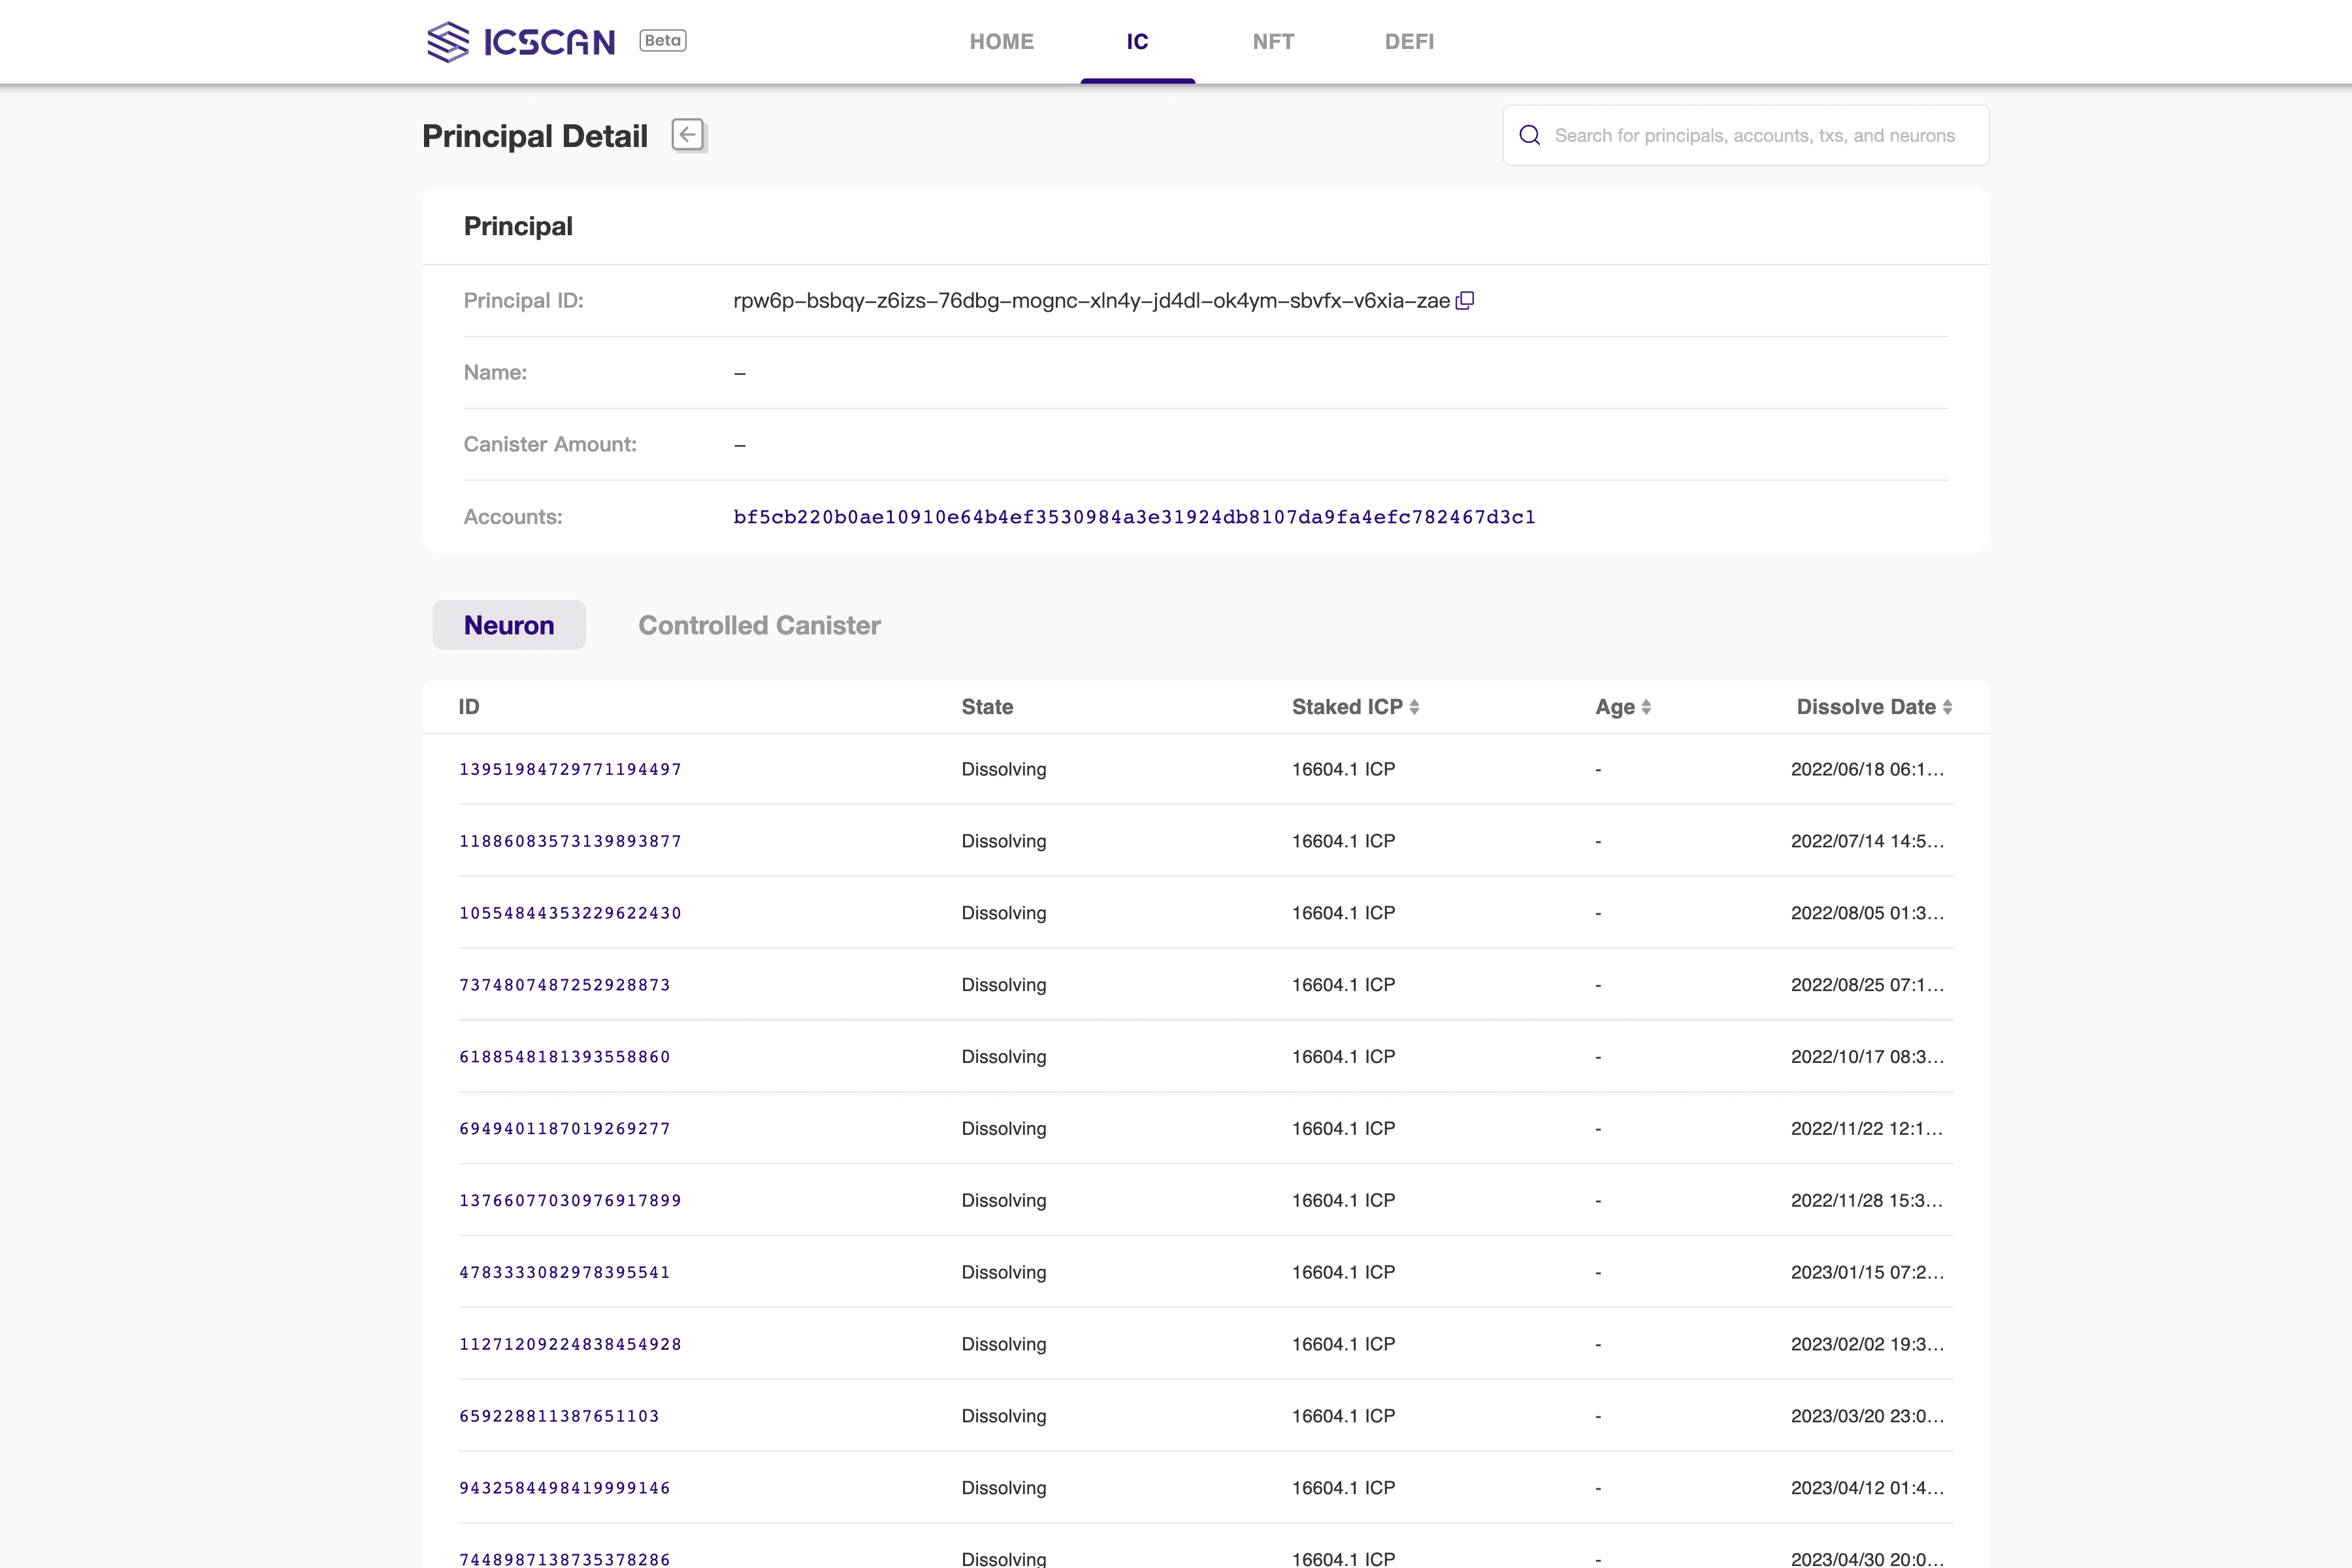Open the NFT navigation tab
This screenshot has height=1568, width=2352.
[x=1273, y=42]
